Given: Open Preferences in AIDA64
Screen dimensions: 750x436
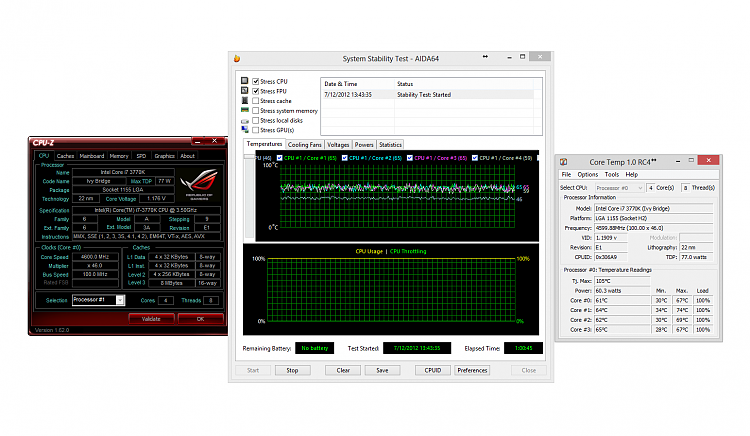Looking at the screenshot, I should 472,370.
